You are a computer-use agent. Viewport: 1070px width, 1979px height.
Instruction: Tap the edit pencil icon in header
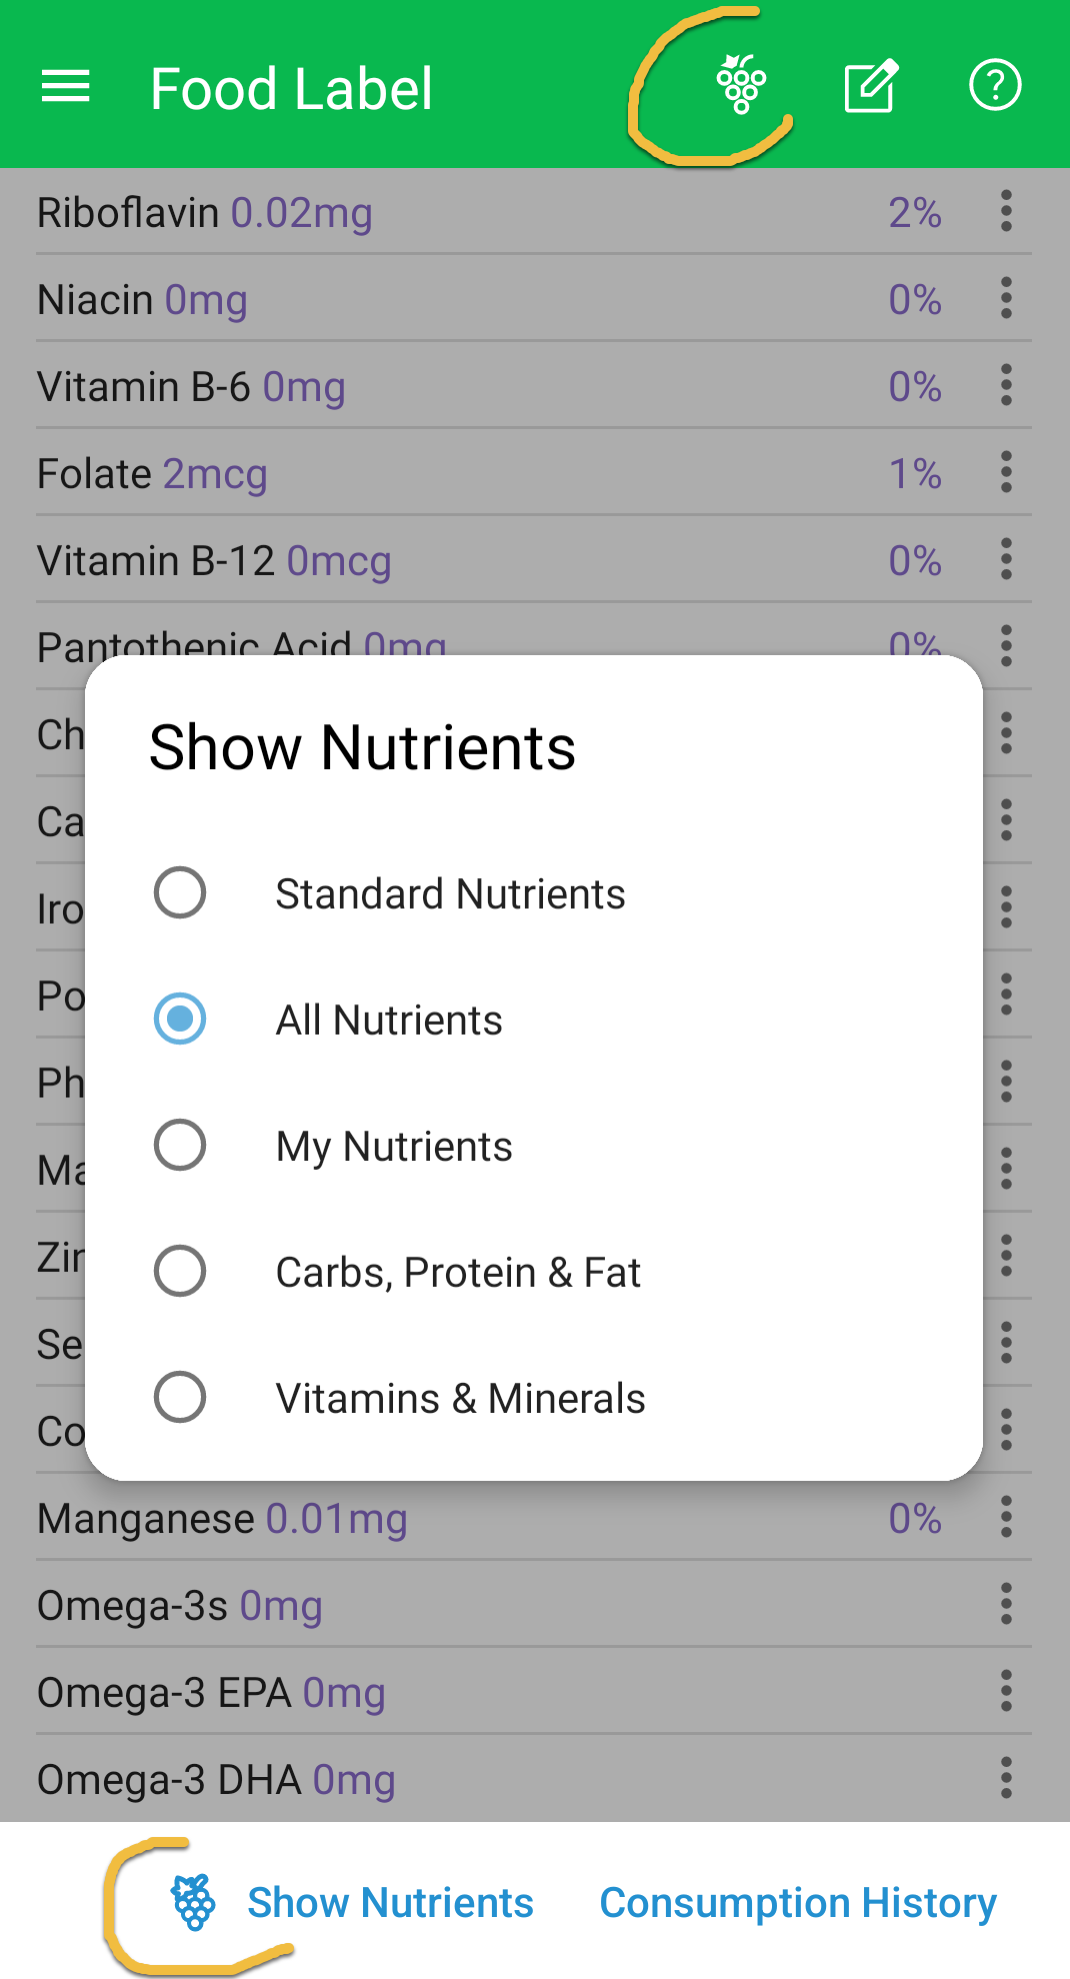(870, 87)
